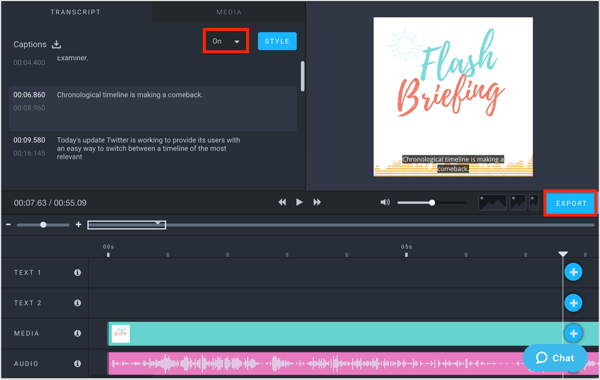Viewport: 600px width, 380px height.
Task: Switch to the MEDIA tab
Action: (229, 12)
